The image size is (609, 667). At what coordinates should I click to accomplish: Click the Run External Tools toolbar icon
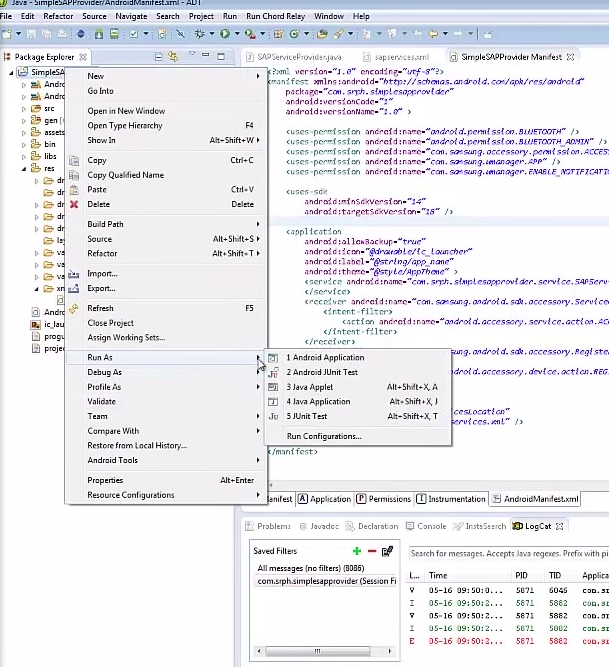tap(250, 34)
